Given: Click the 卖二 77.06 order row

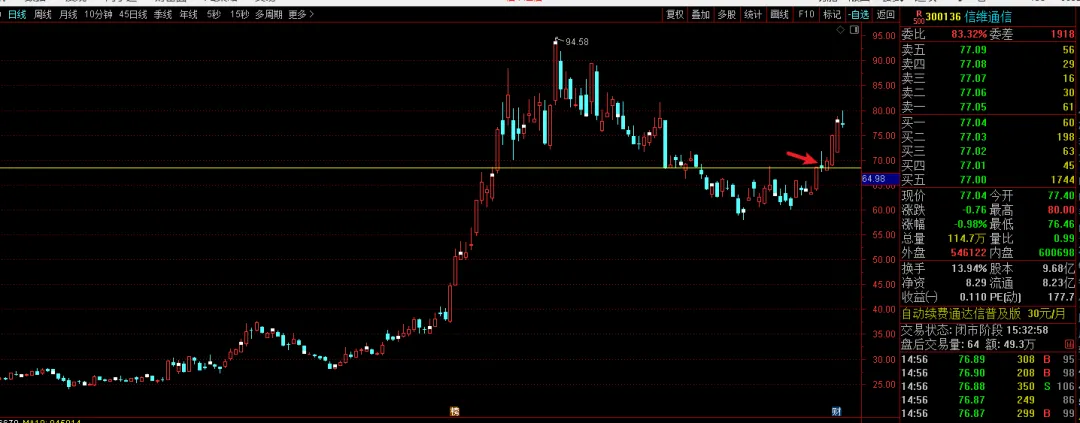Looking at the screenshot, I should point(989,92).
